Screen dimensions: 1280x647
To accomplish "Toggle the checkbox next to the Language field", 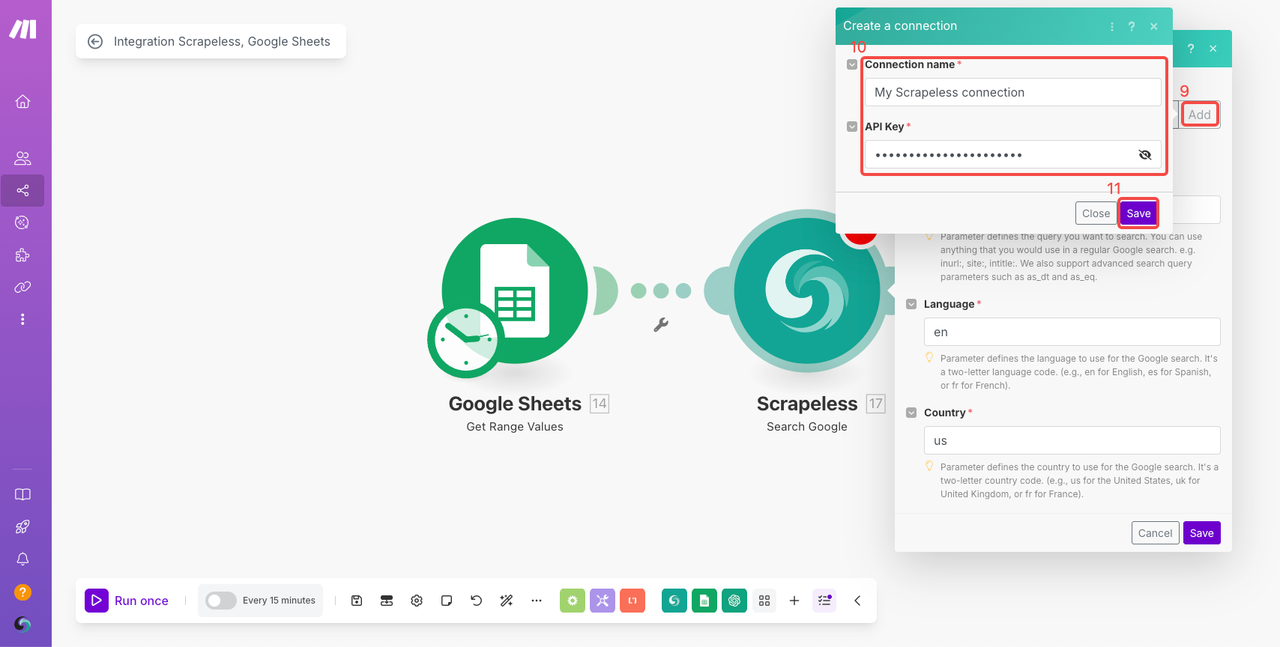I will click(x=912, y=304).
